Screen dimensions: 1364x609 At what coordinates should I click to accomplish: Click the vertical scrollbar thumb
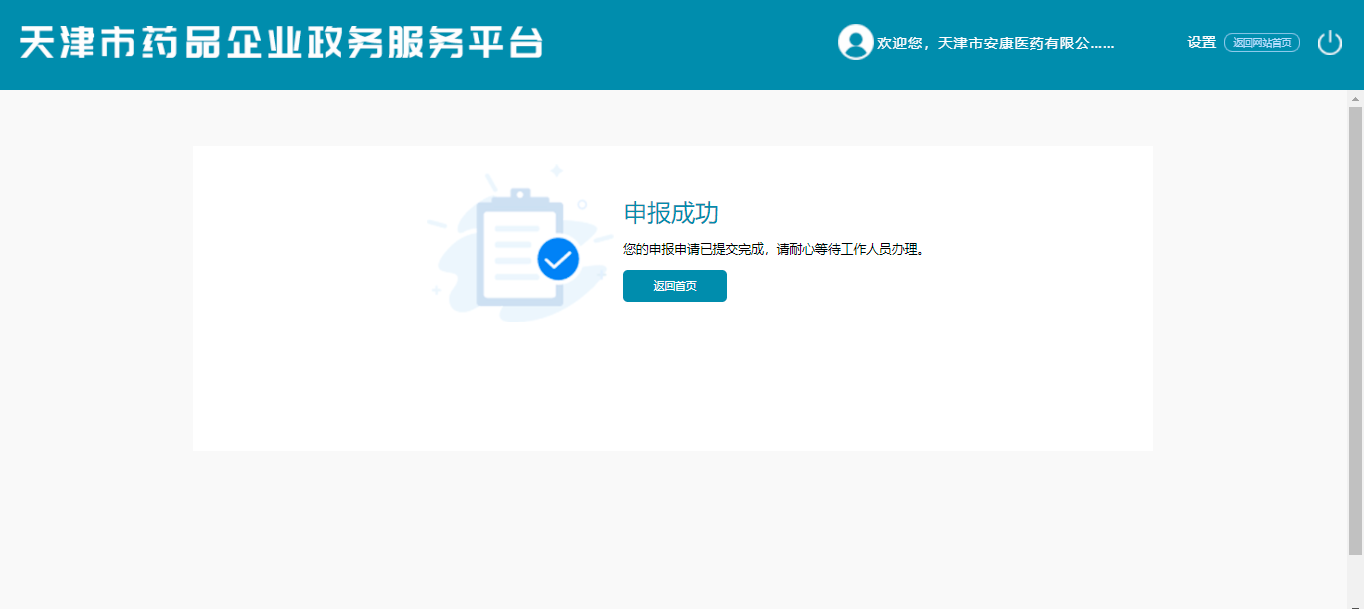click(x=1355, y=330)
